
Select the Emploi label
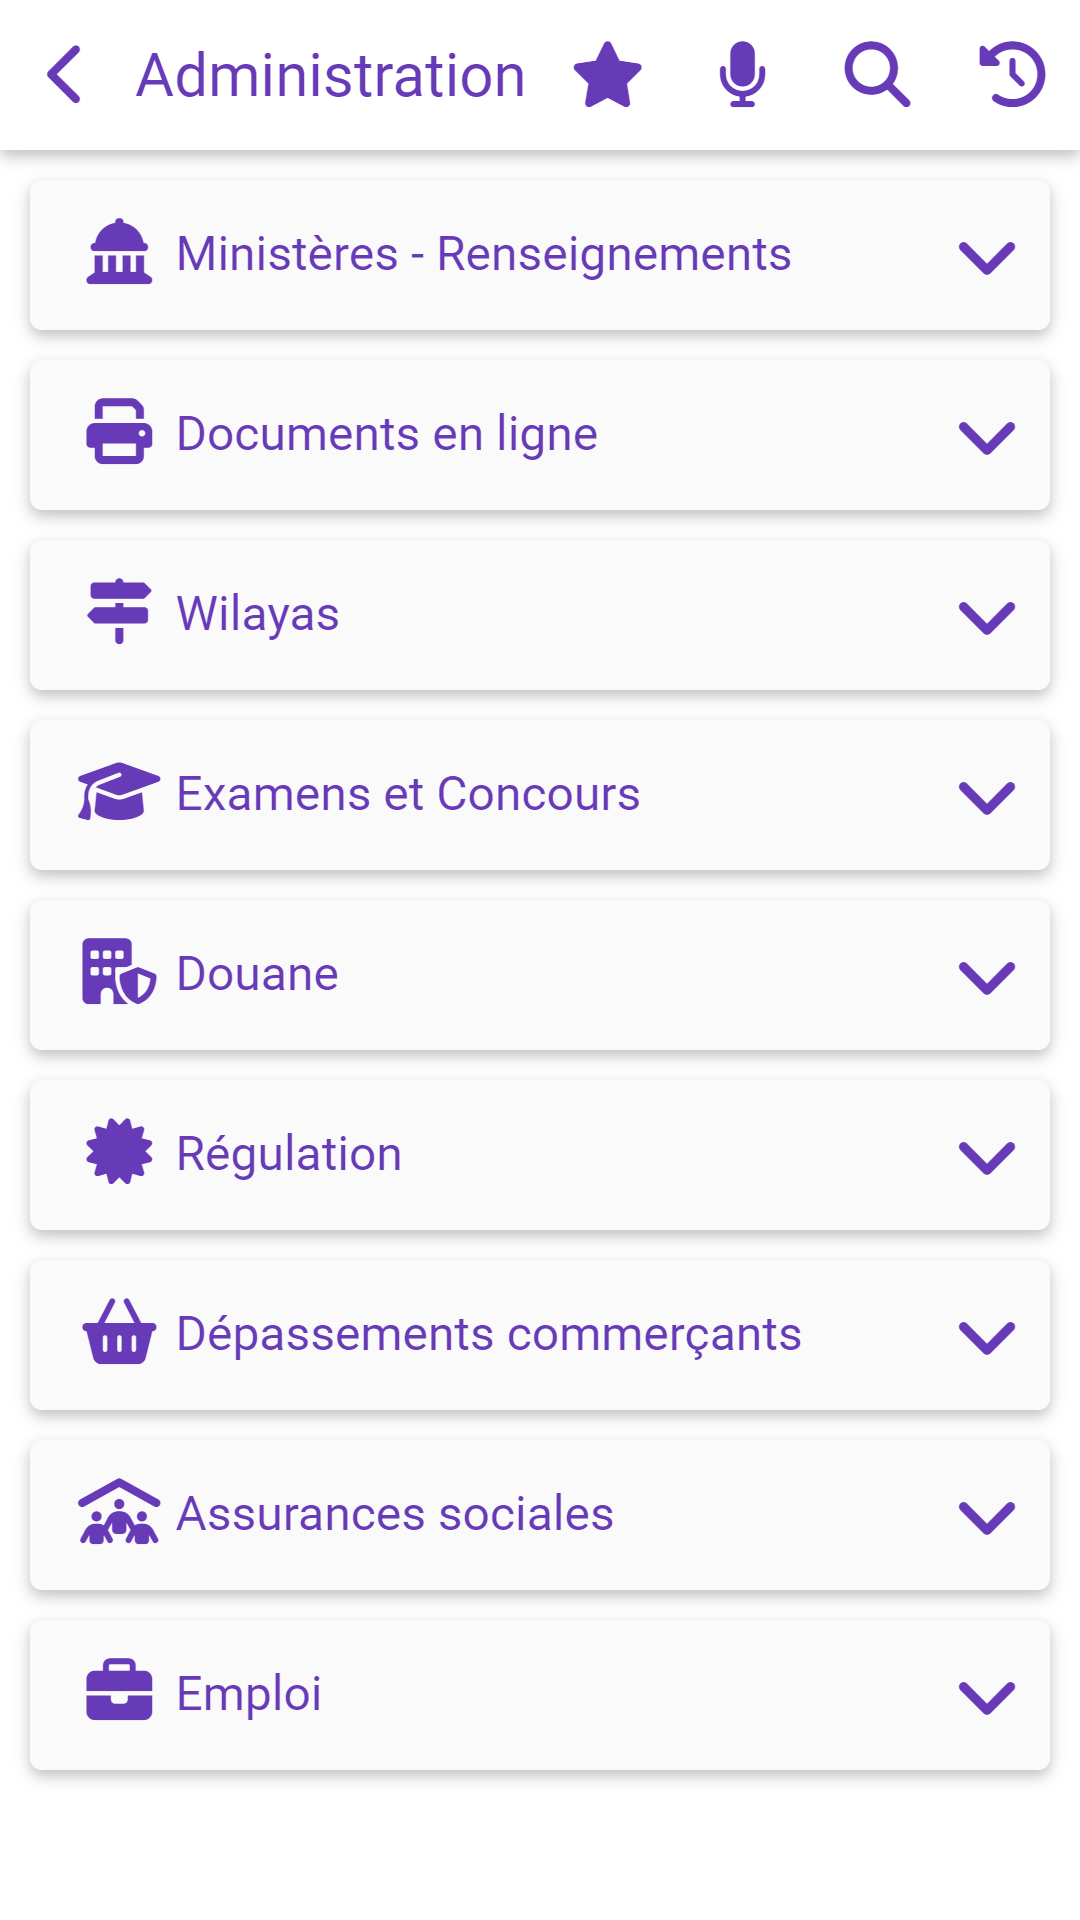[249, 1695]
